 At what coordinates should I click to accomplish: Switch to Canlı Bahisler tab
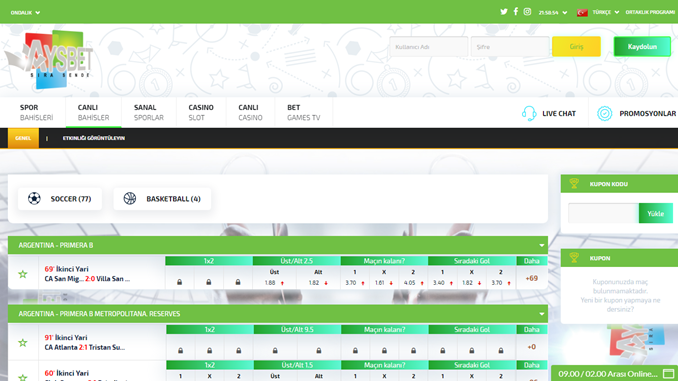tap(93, 112)
